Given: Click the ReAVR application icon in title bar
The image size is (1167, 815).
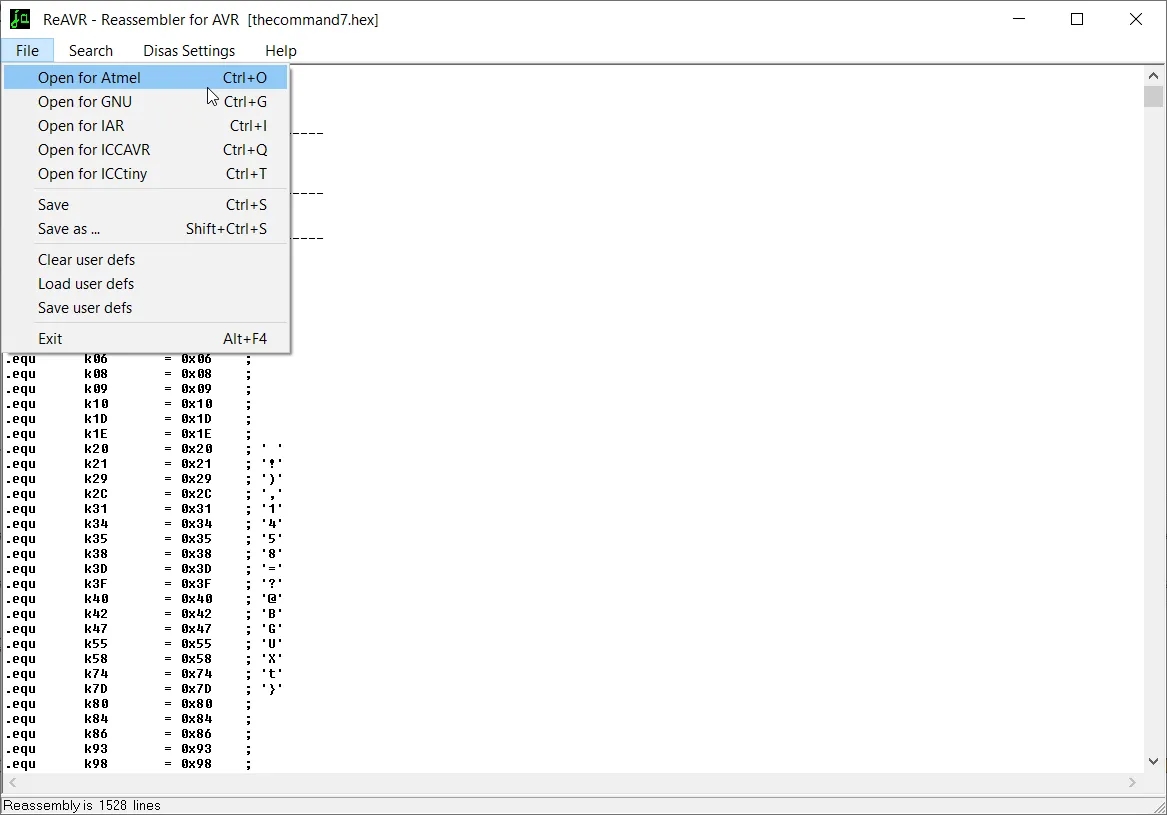Looking at the screenshot, I should click(x=20, y=19).
